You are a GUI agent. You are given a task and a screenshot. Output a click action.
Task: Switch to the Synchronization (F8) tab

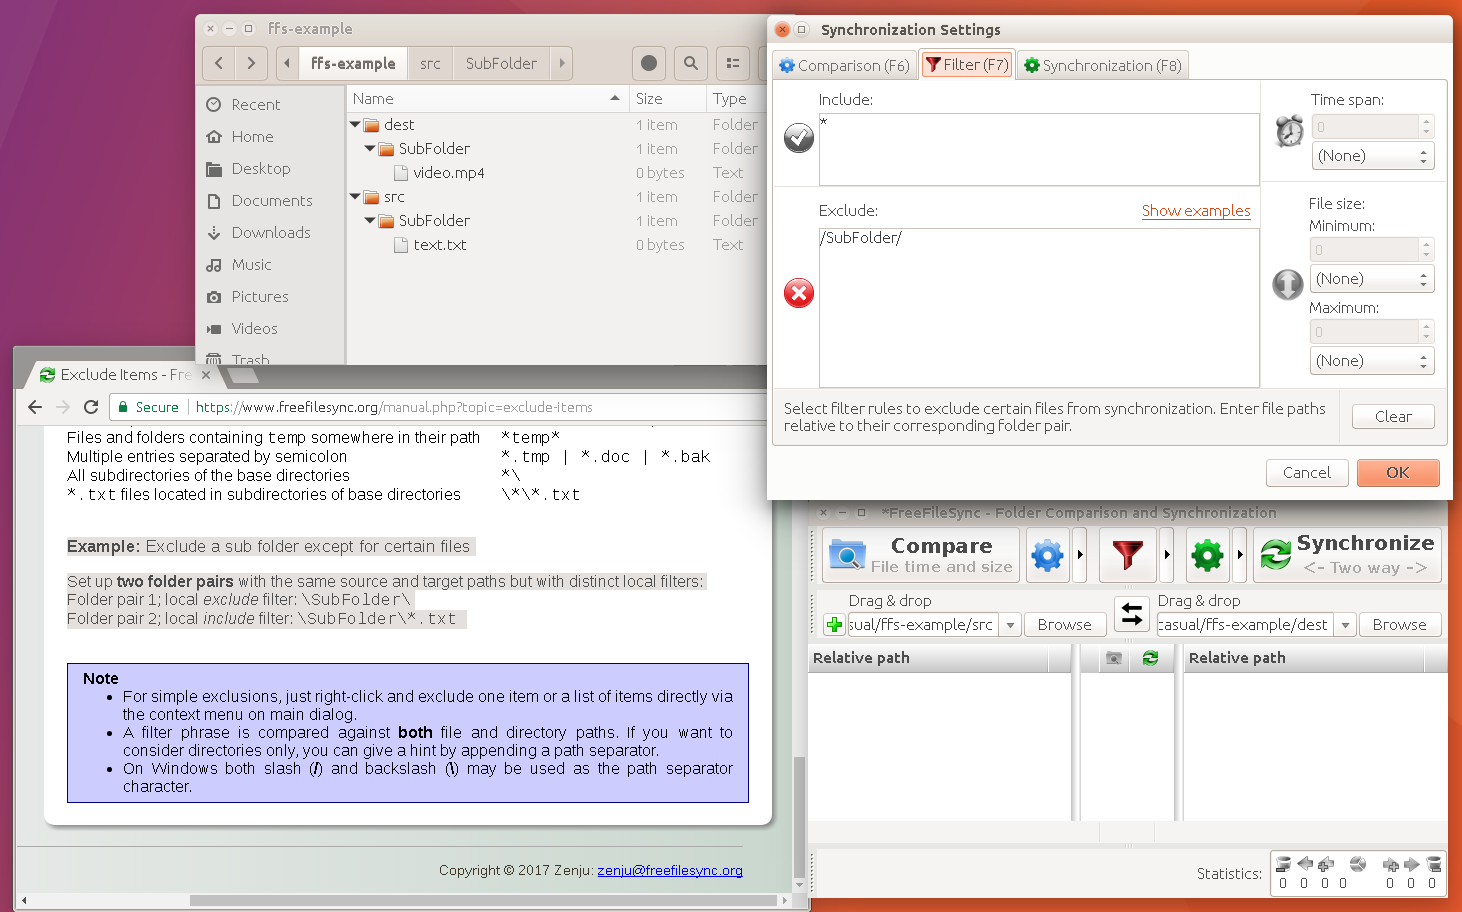[1103, 65]
